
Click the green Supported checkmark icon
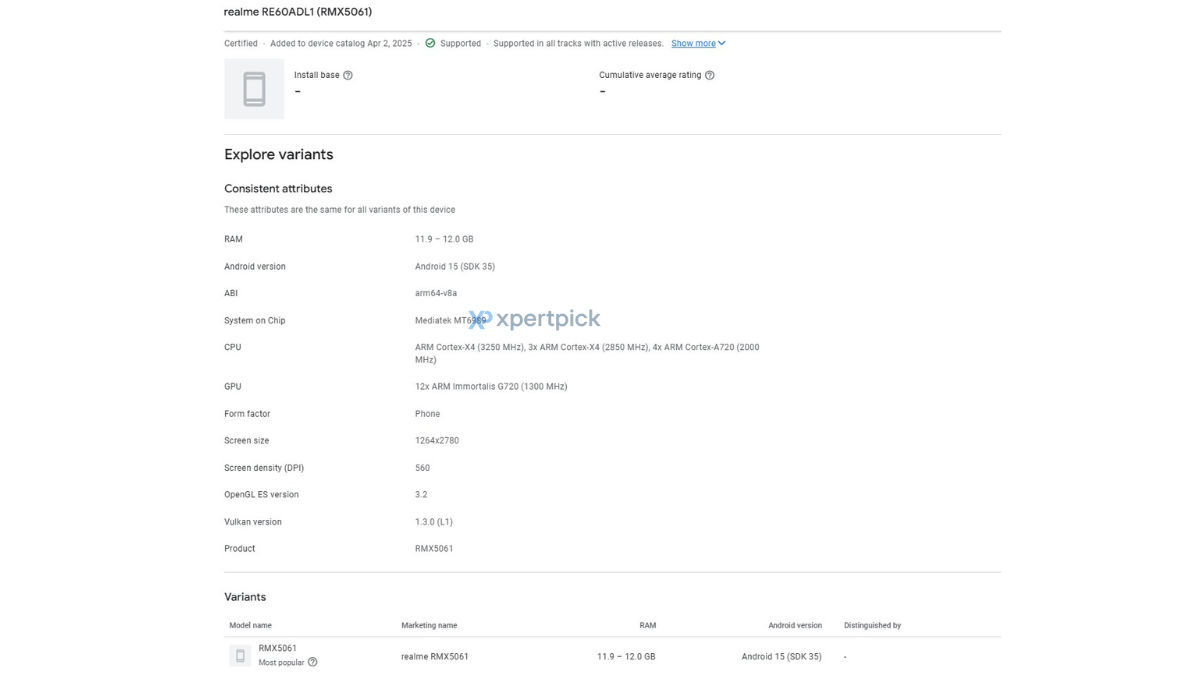430,43
